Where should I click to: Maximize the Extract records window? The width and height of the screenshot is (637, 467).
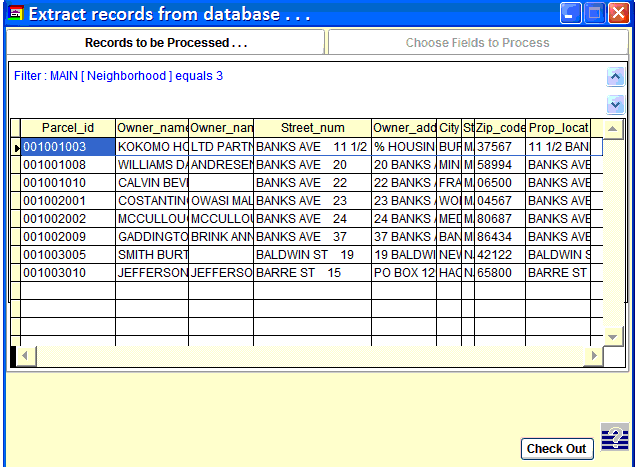click(595, 13)
